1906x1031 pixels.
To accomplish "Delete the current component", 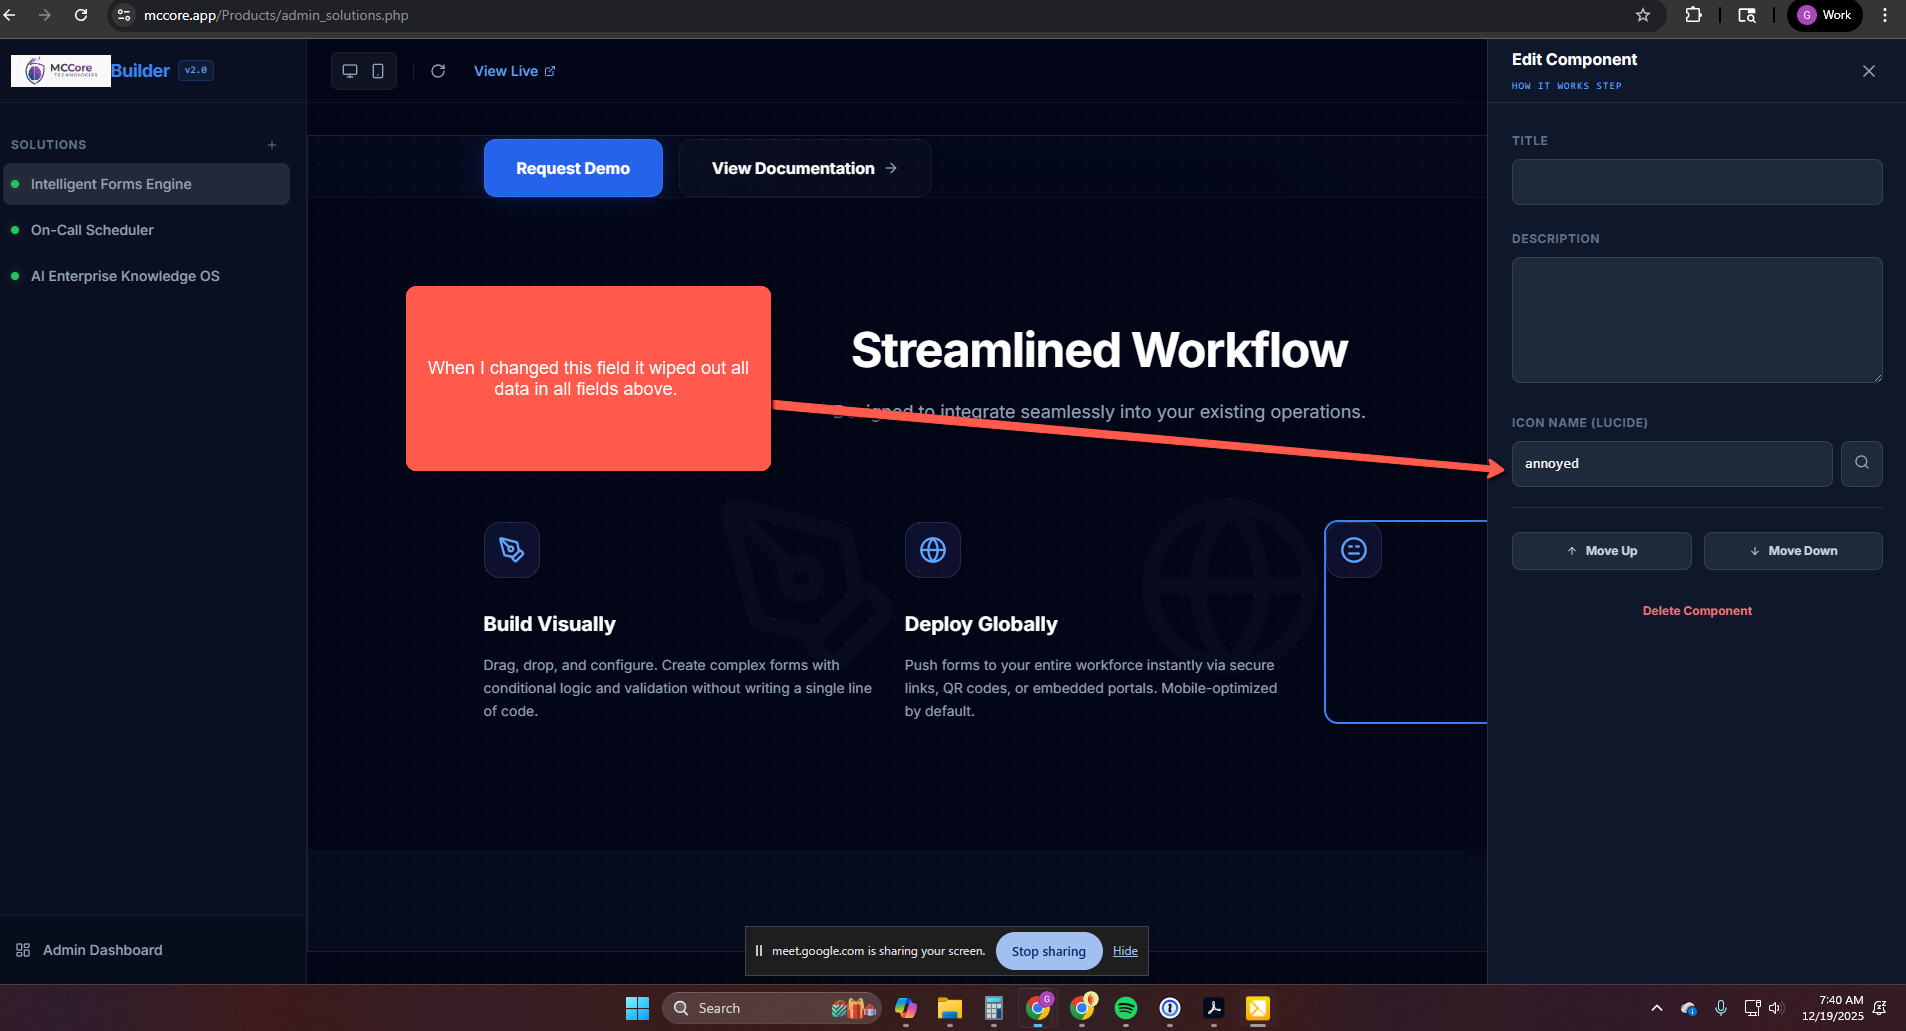I will [1696, 611].
